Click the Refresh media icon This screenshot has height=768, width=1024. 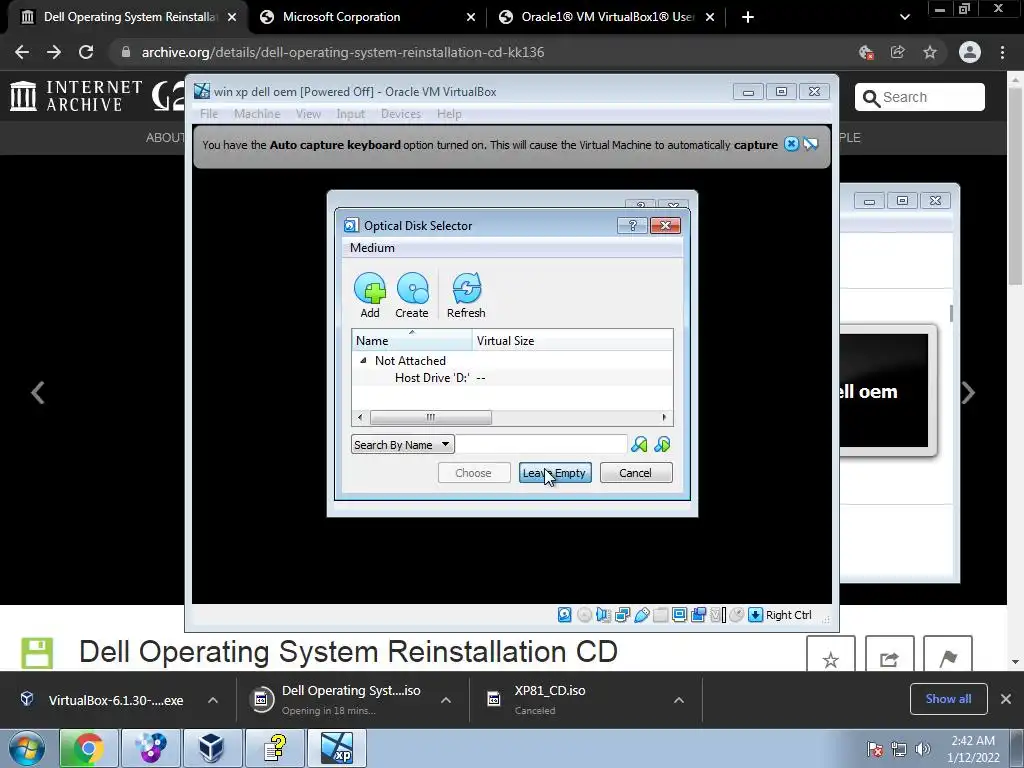466,288
